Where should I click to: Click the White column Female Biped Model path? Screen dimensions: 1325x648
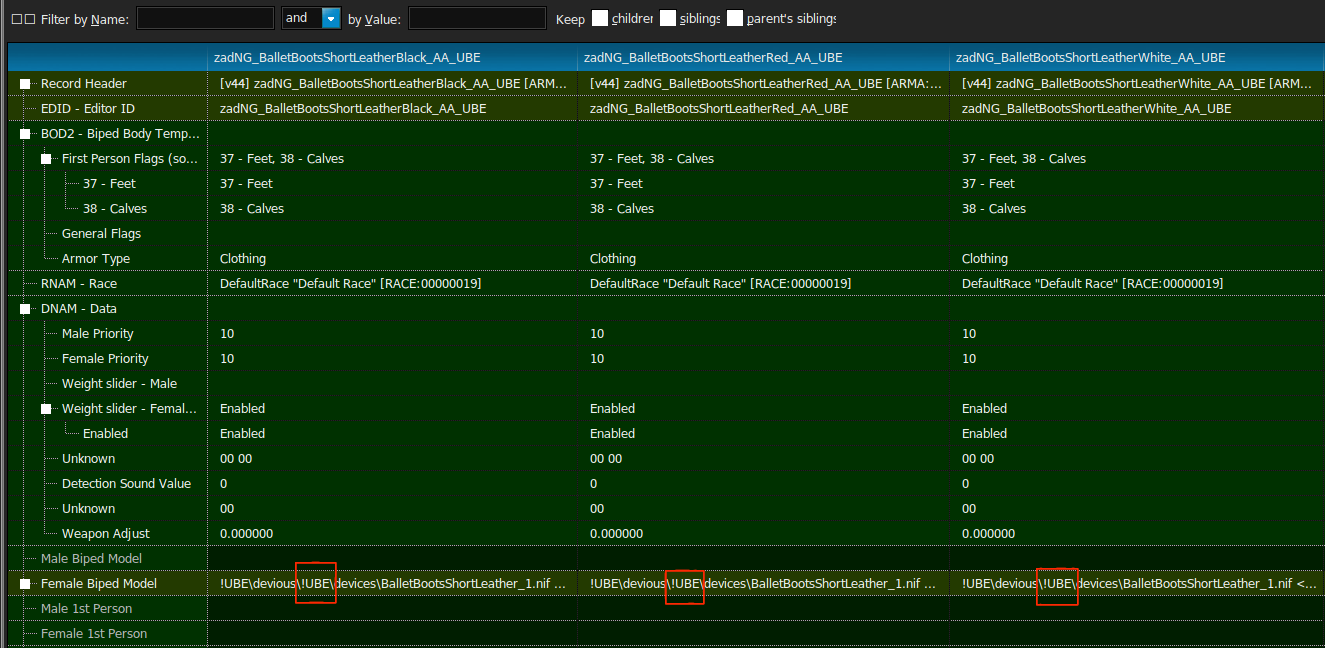[x=1139, y=584]
